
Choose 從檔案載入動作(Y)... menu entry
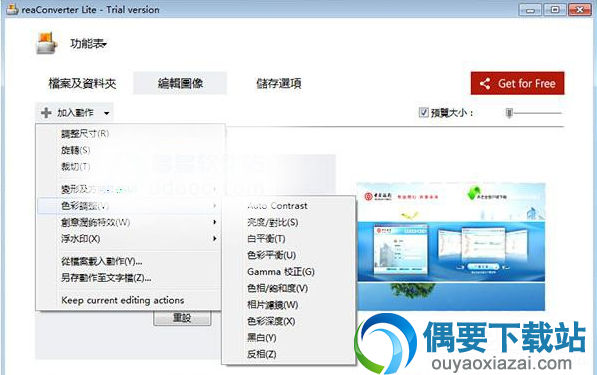click(129, 261)
